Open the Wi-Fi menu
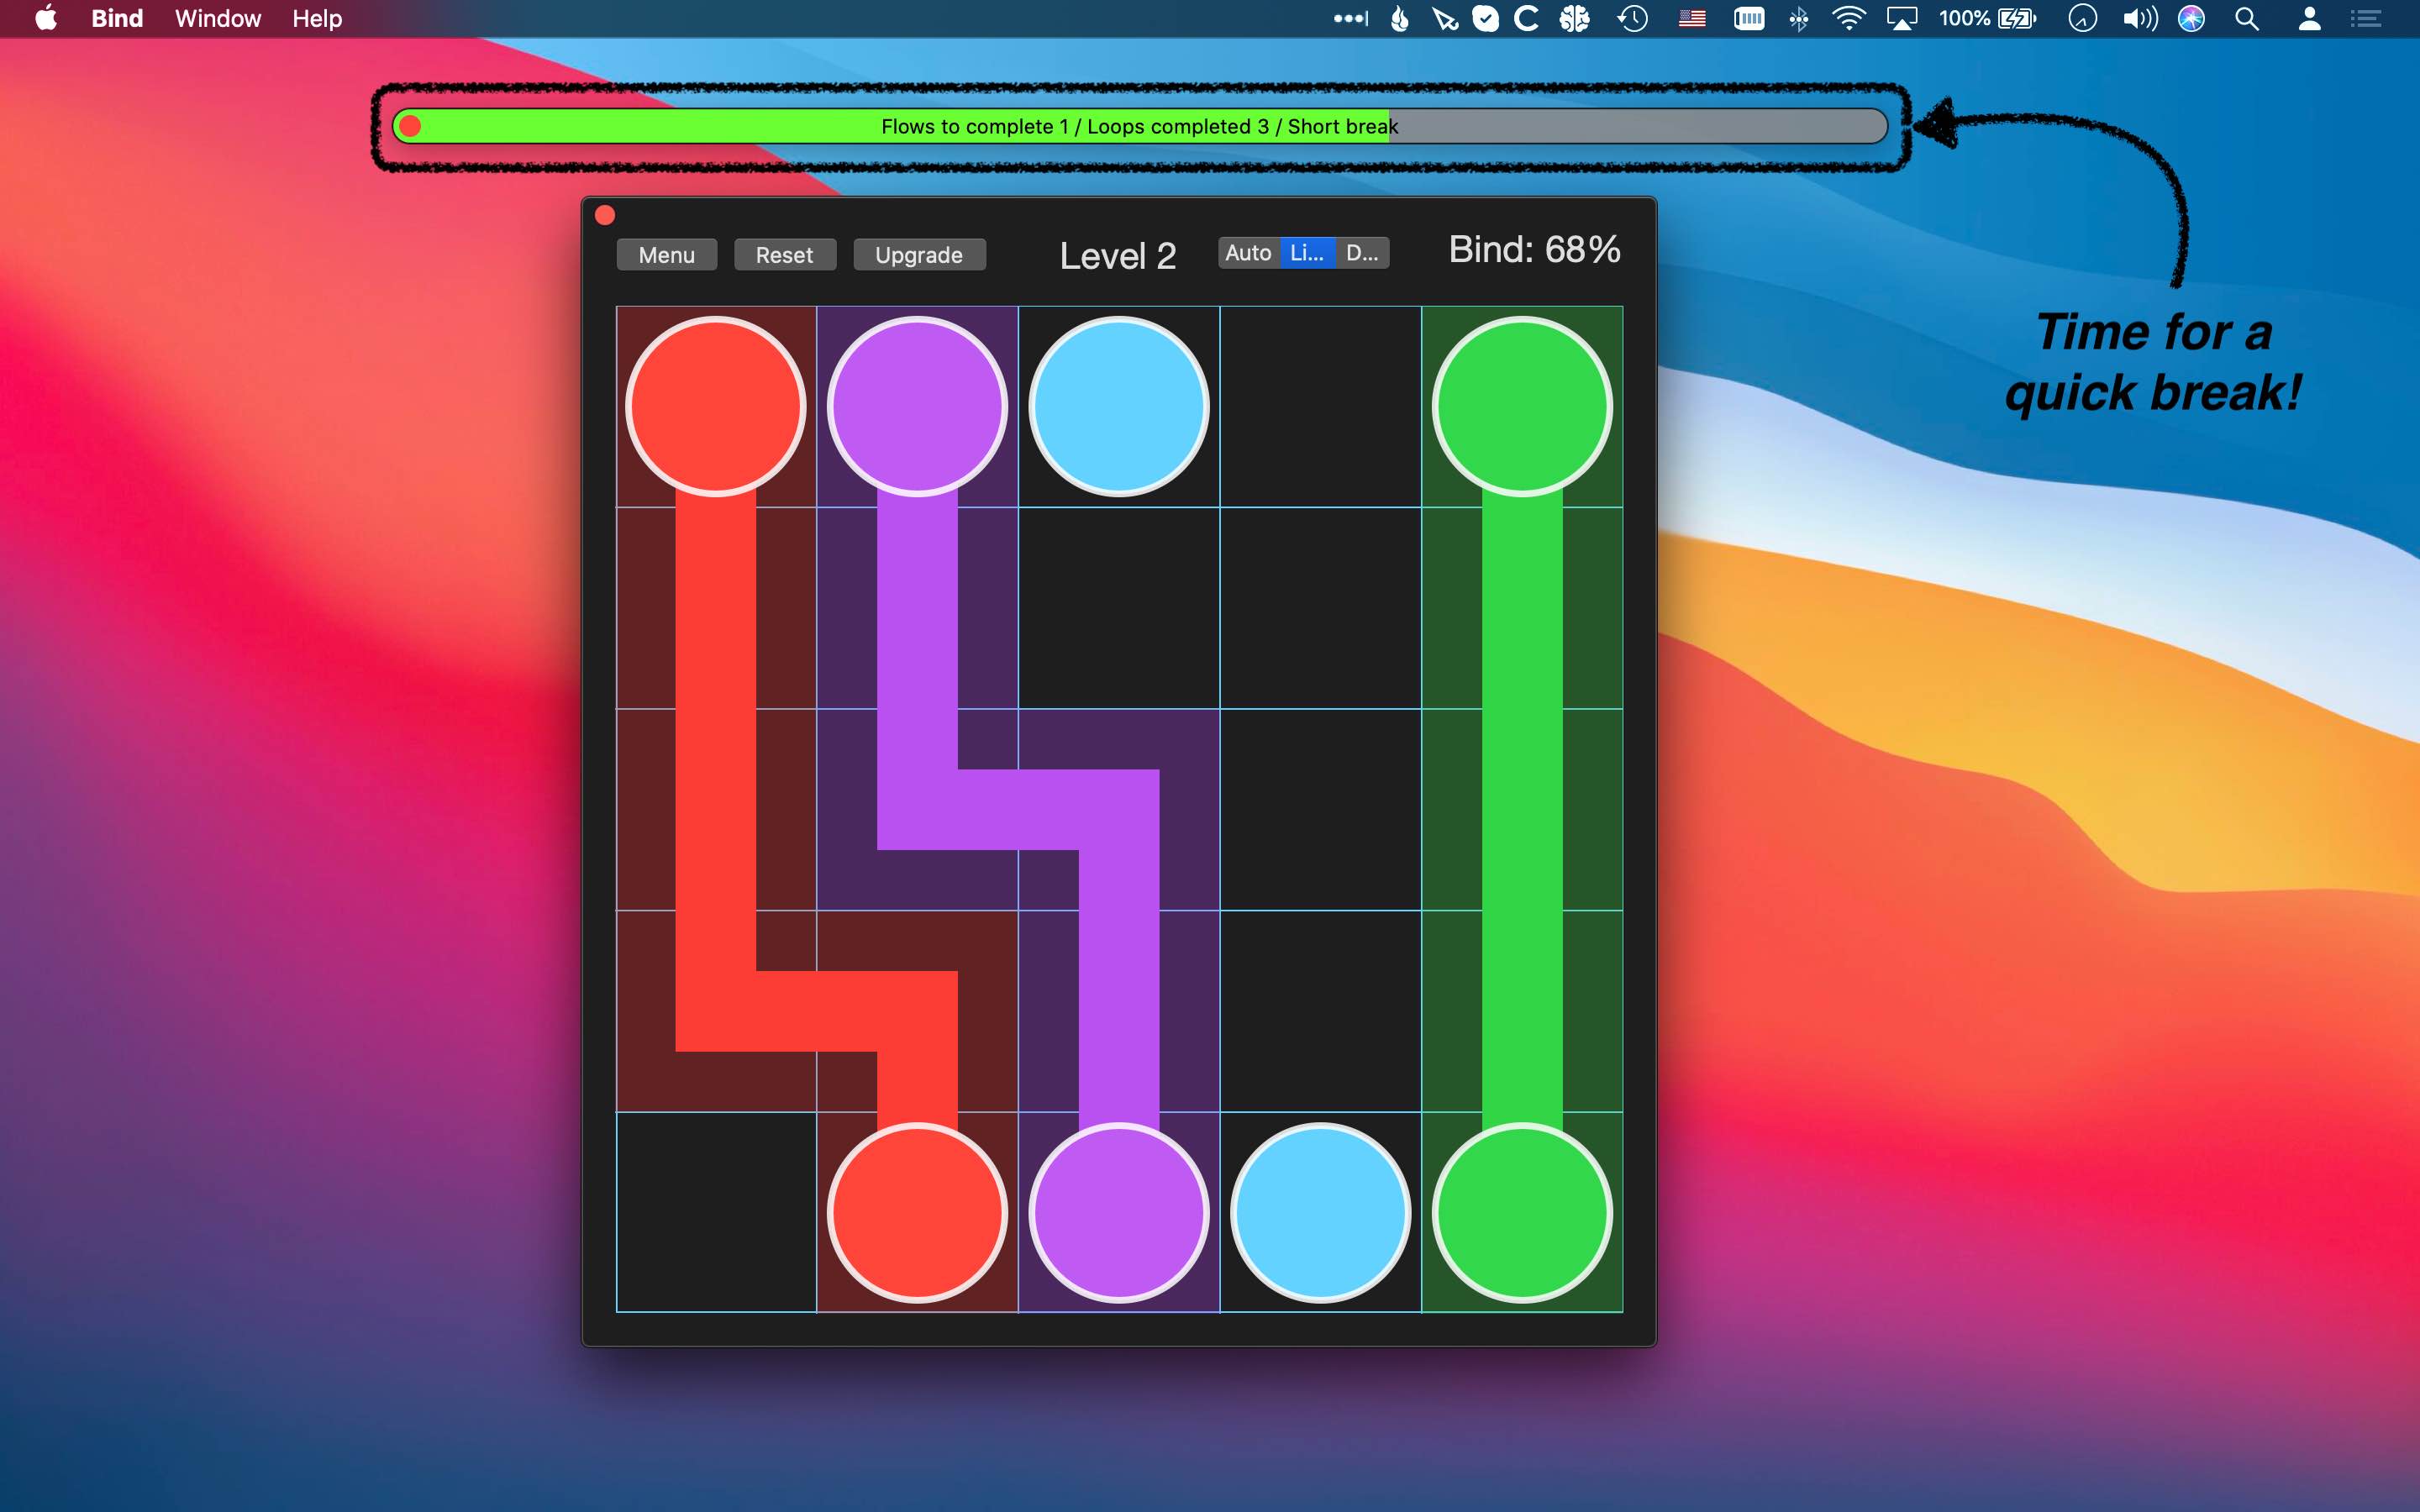Screen dimensions: 2420x1512 tap(1848, 18)
